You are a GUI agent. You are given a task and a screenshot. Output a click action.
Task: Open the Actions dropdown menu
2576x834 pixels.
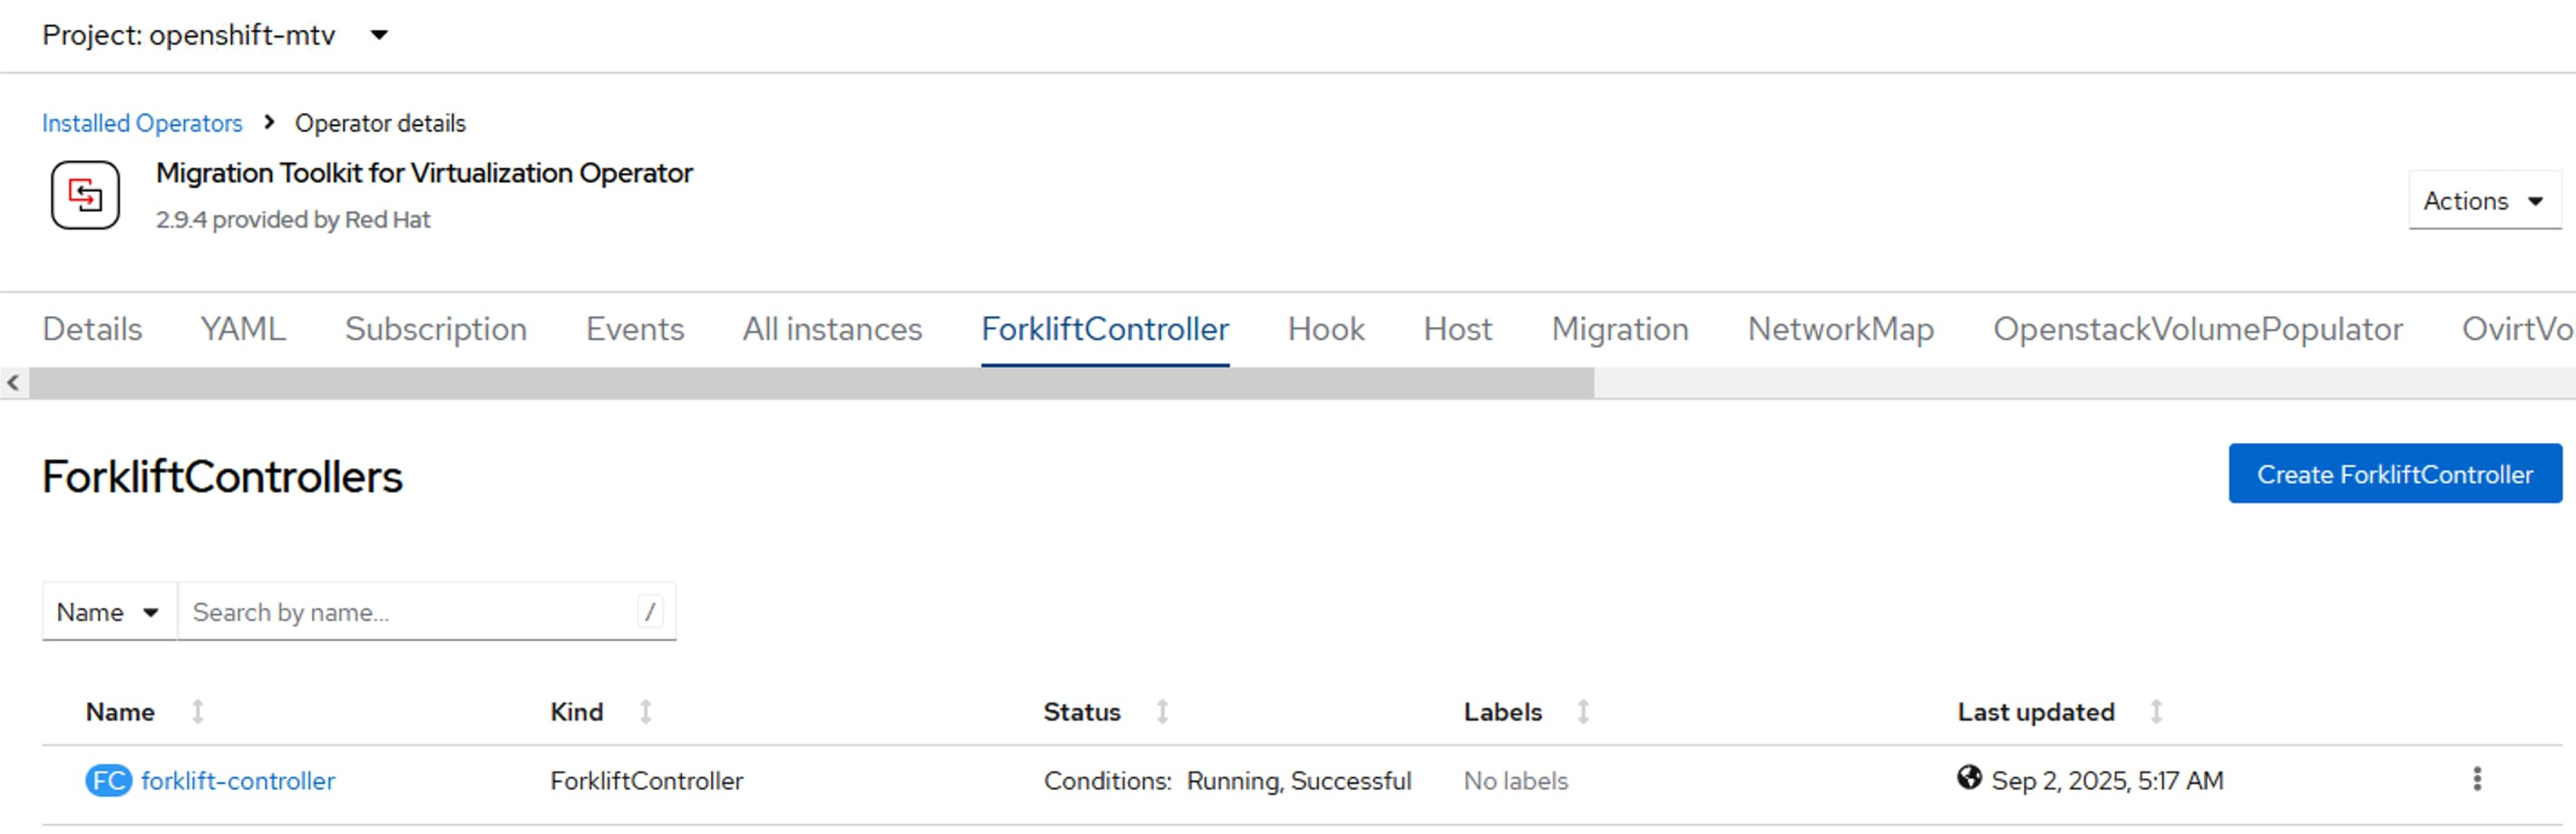[x=2483, y=201]
